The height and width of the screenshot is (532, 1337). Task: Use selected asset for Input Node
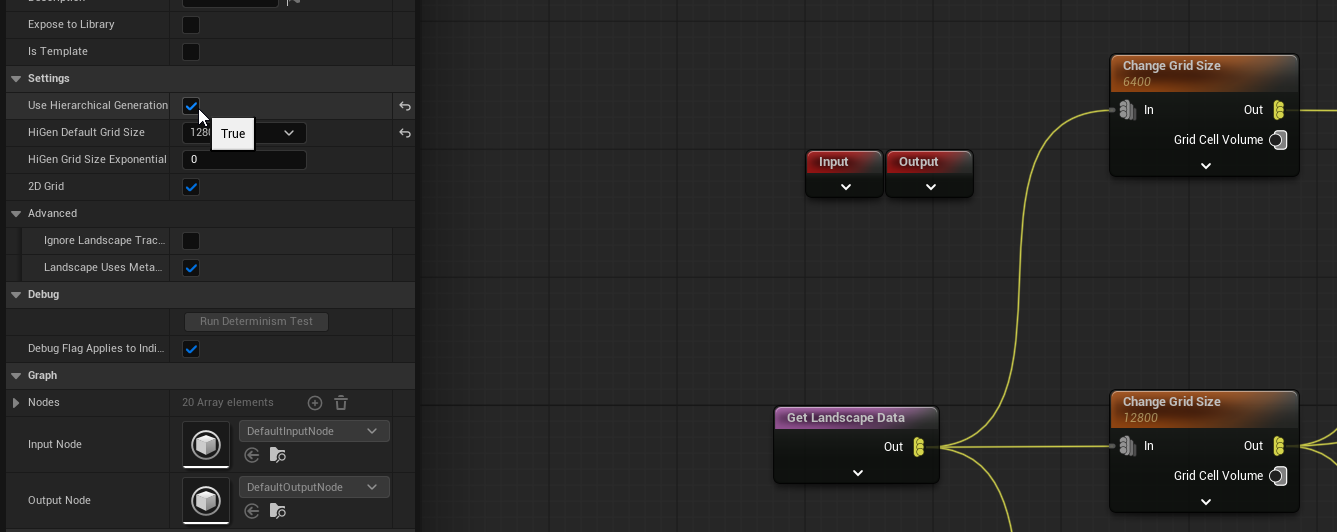(252, 455)
